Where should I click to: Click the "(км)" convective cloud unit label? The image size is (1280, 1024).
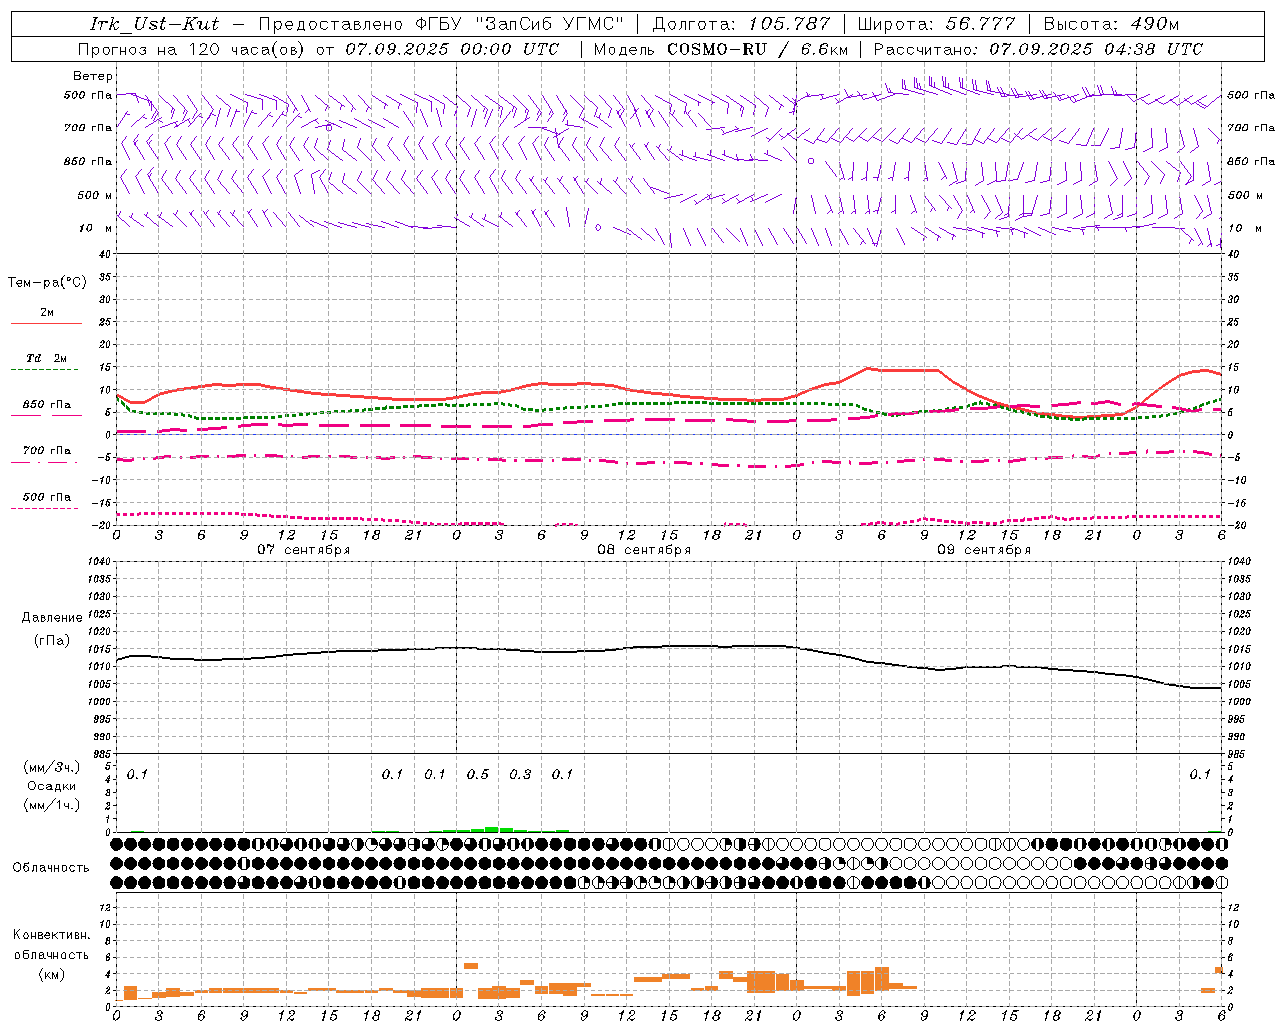51,974
